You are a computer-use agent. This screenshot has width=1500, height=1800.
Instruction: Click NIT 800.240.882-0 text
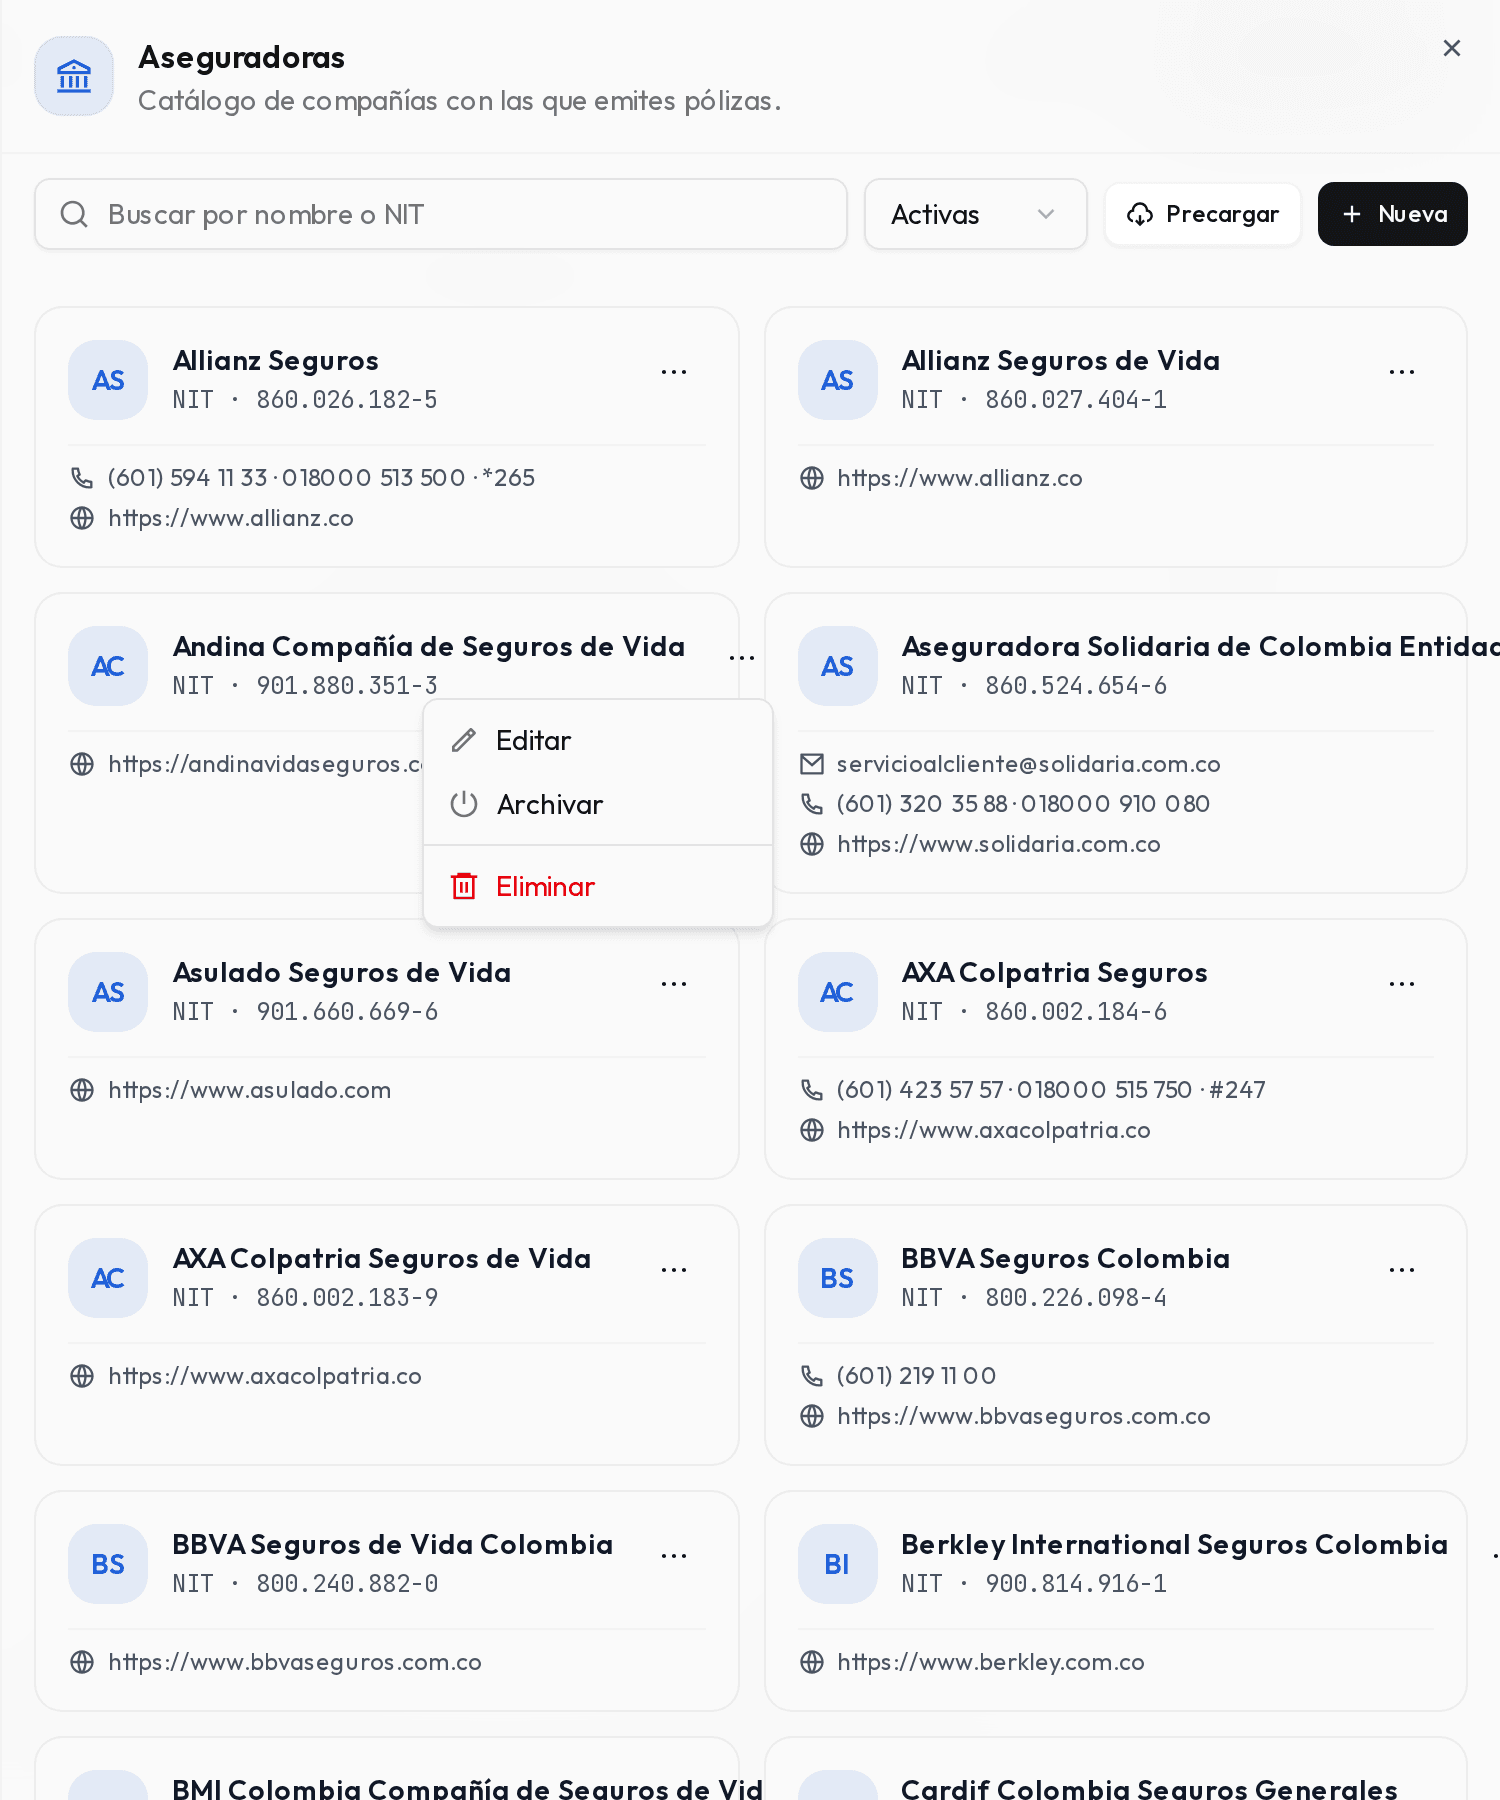[x=305, y=1584]
